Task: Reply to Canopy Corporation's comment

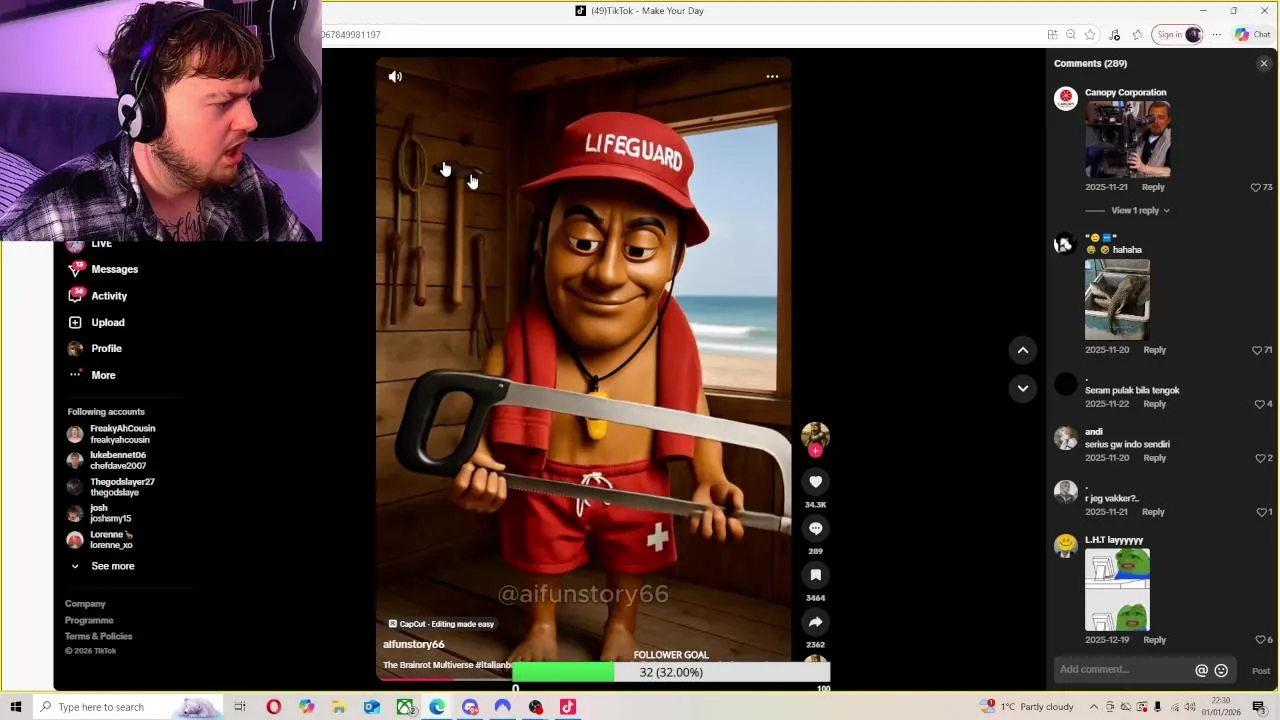Action: [x=1153, y=187]
